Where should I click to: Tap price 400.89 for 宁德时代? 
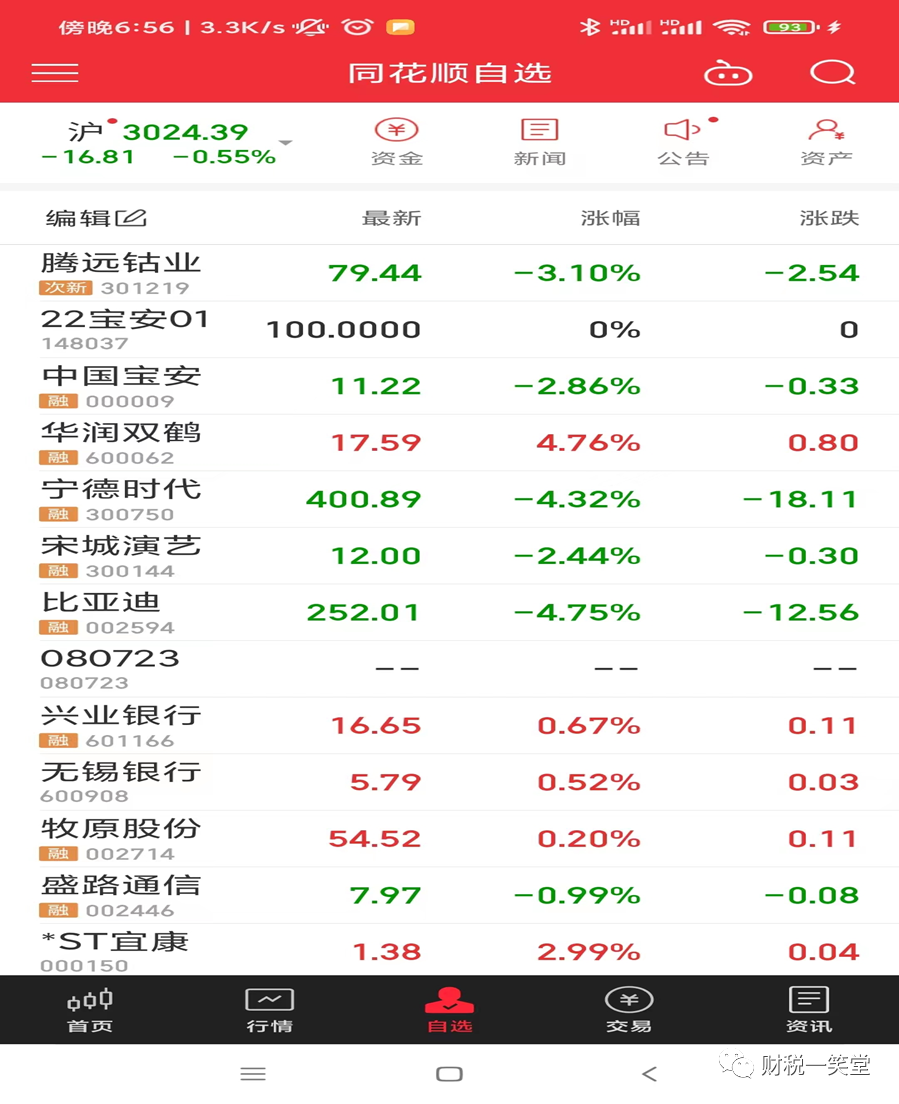click(x=363, y=499)
